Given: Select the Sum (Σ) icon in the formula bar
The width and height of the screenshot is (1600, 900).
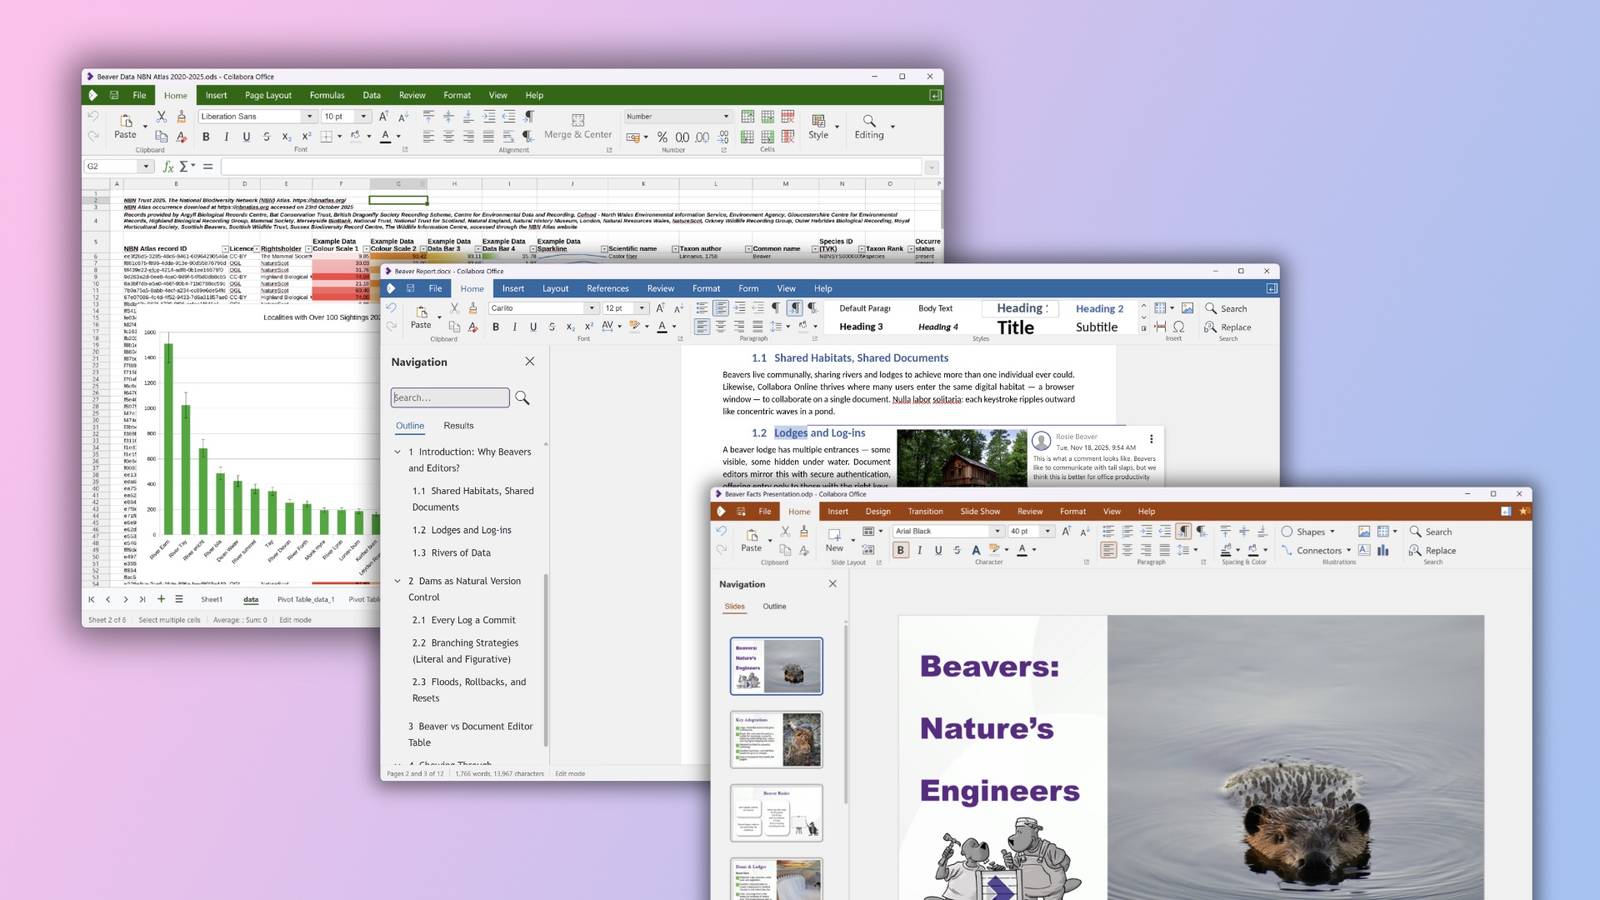Looking at the screenshot, I should (184, 164).
